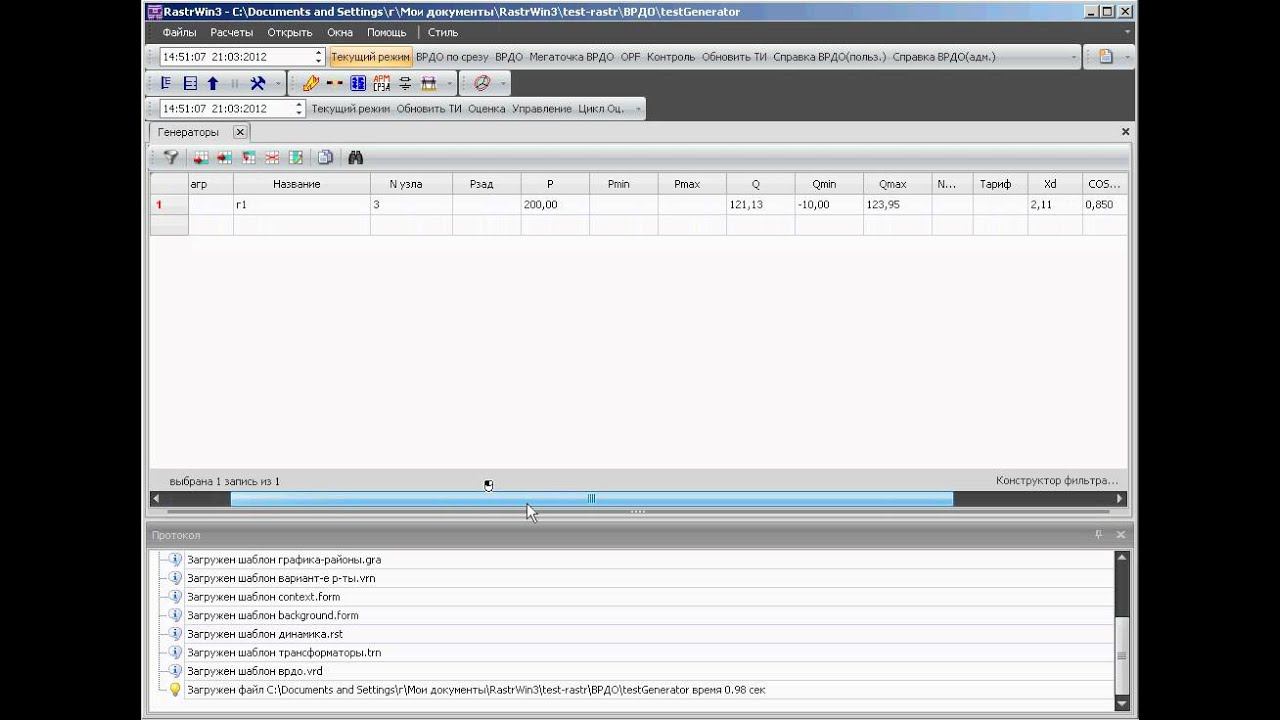Screen dimensions: 1280x720
Task: Expand dropdown arrow next to circular graph icon
Action: [x=502, y=84]
